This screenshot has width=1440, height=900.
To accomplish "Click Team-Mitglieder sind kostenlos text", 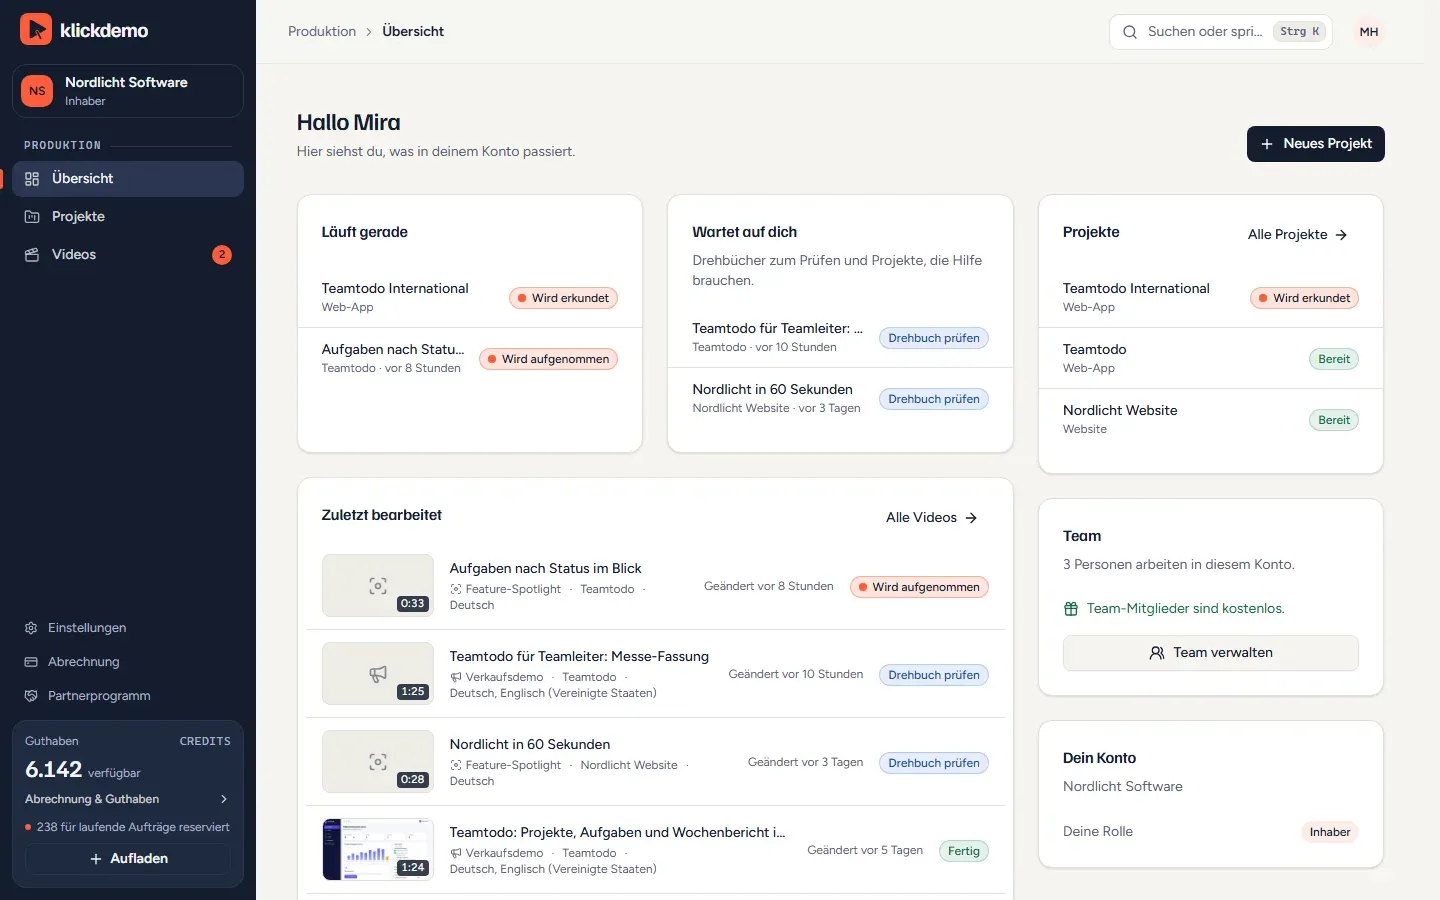I will pos(1185,609).
